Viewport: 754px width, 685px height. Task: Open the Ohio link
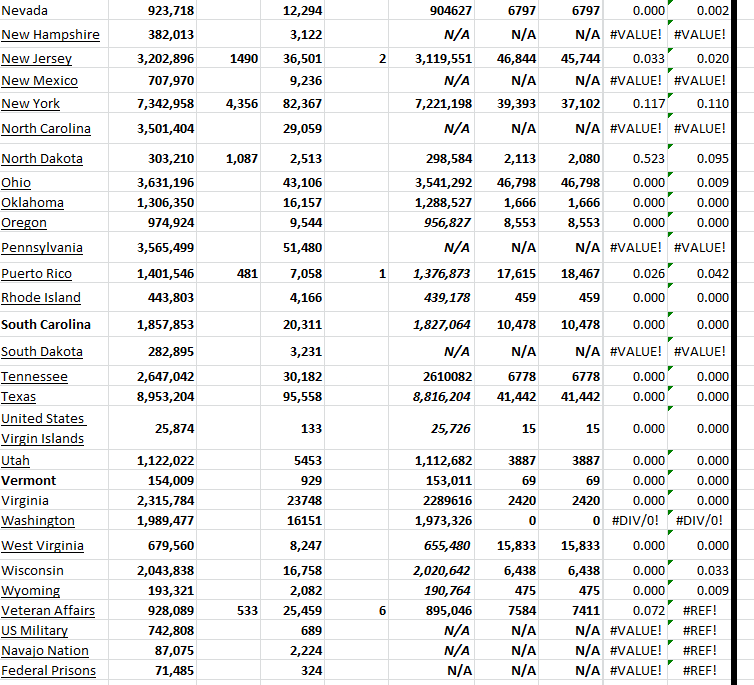16,183
